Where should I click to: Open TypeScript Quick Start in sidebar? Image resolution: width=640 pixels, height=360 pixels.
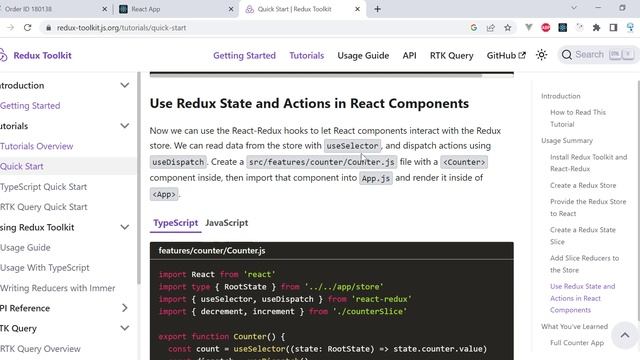click(44, 187)
